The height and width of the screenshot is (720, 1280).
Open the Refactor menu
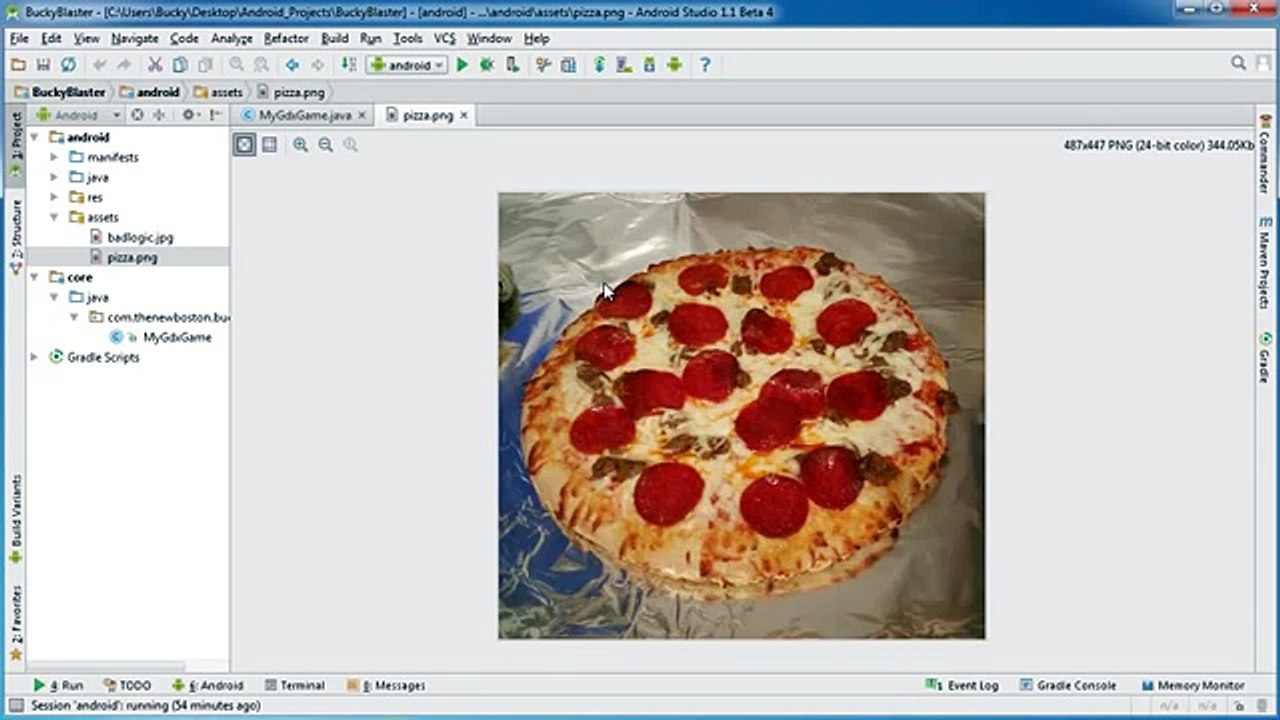pyautogui.click(x=286, y=38)
